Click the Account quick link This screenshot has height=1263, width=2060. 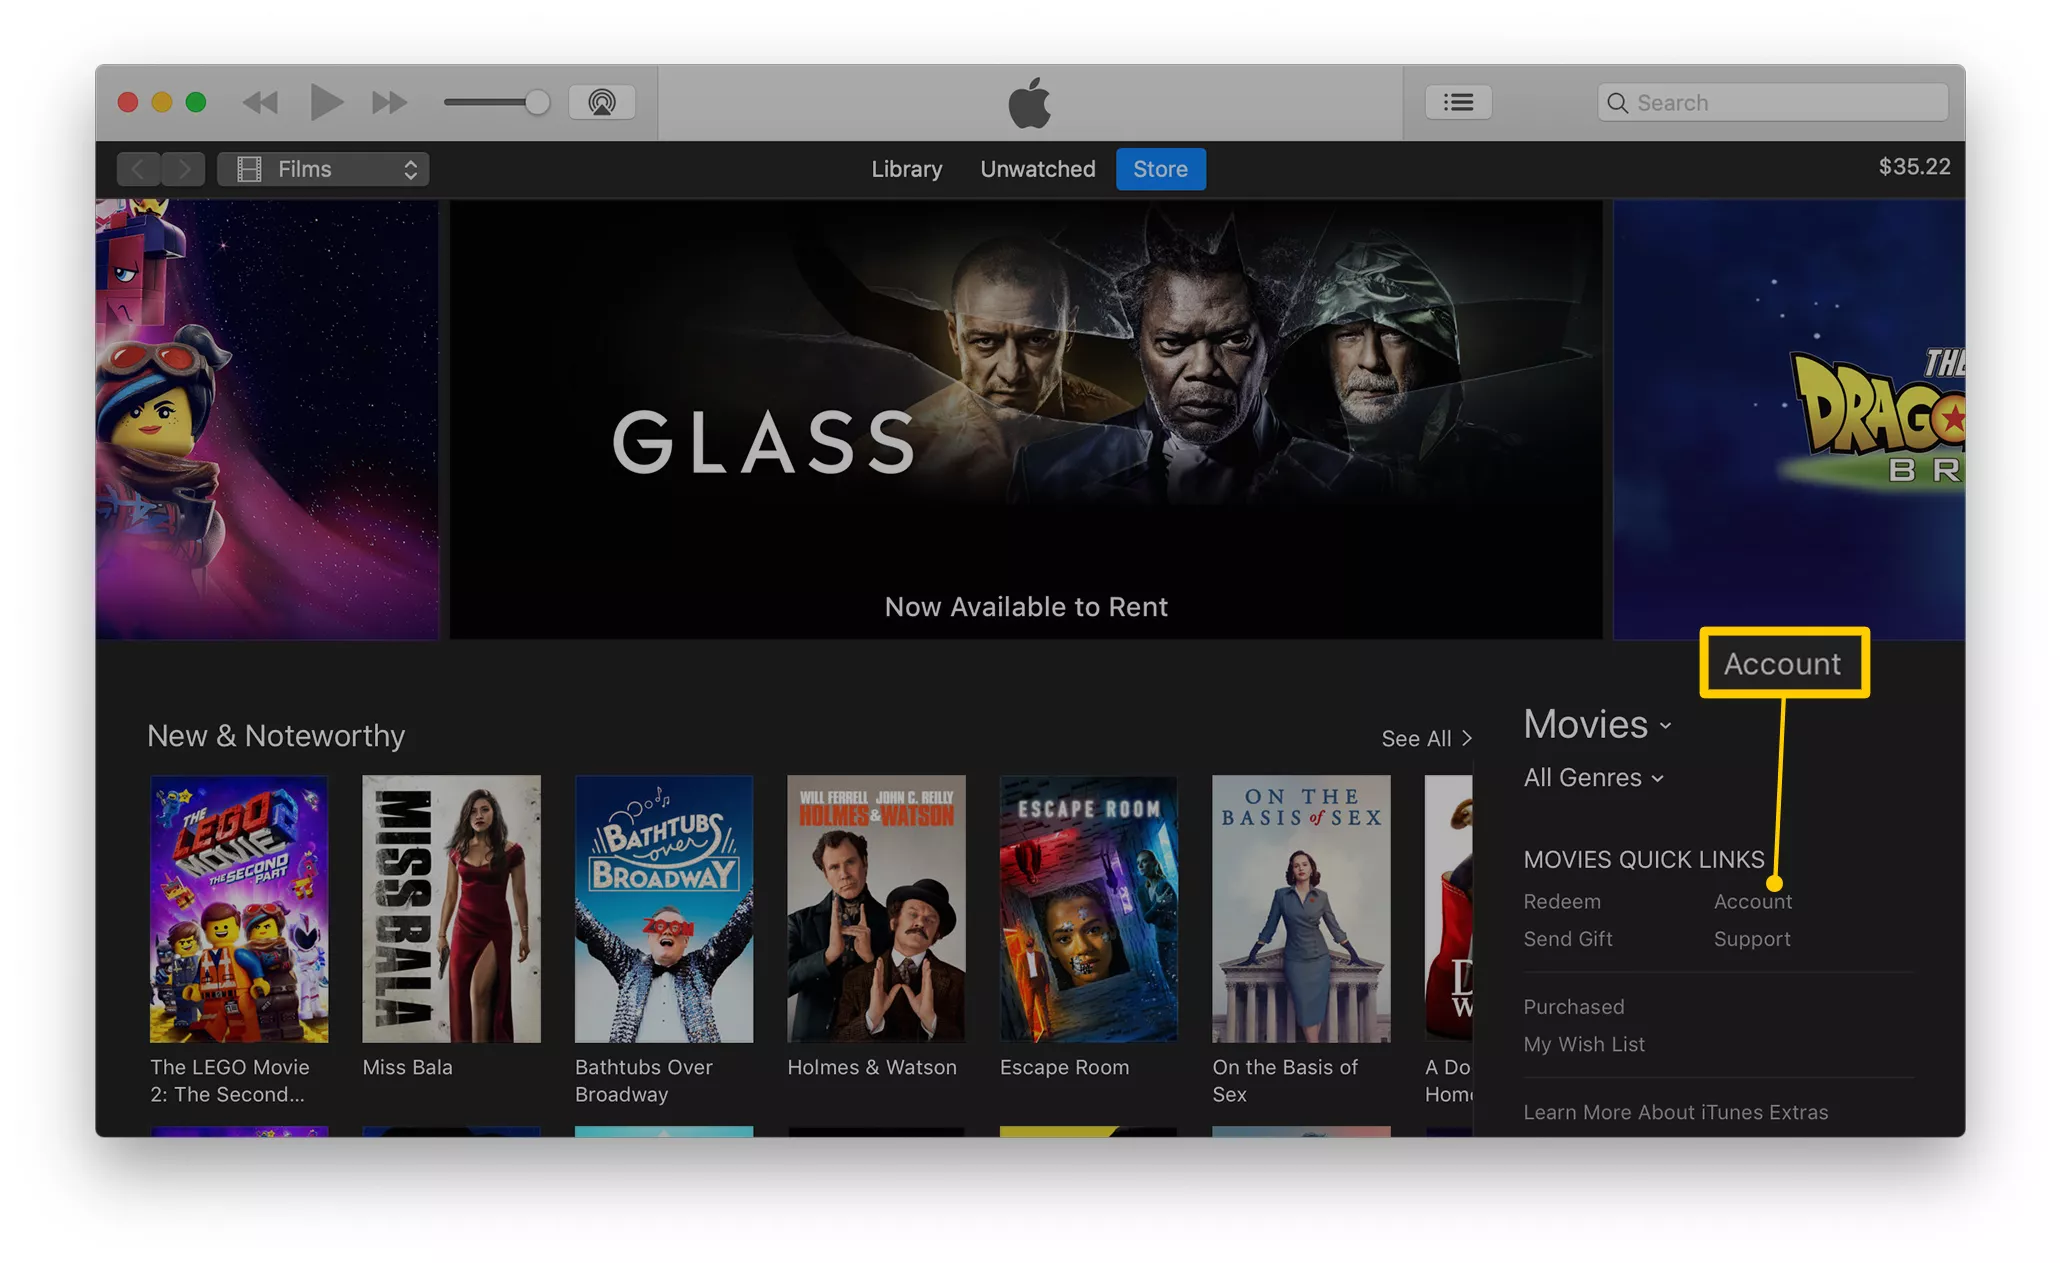(1752, 901)
